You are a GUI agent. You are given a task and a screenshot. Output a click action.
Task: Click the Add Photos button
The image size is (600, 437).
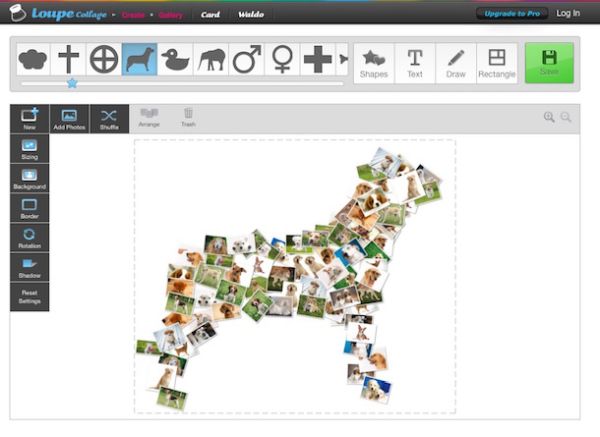69,119
